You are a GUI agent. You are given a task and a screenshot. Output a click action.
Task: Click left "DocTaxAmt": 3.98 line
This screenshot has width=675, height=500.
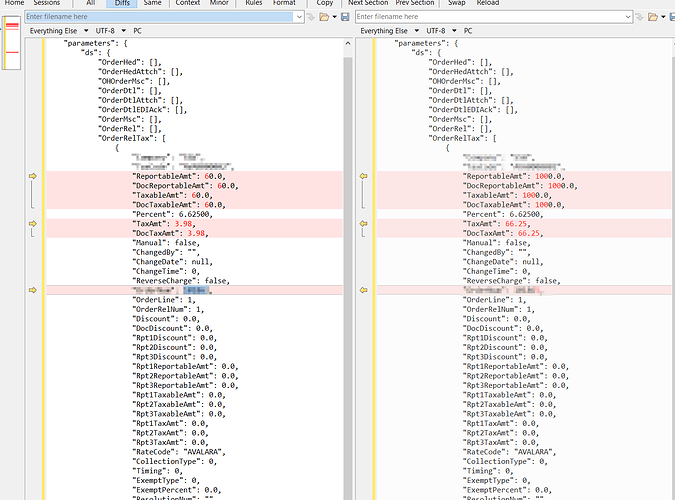click(170, 233)
